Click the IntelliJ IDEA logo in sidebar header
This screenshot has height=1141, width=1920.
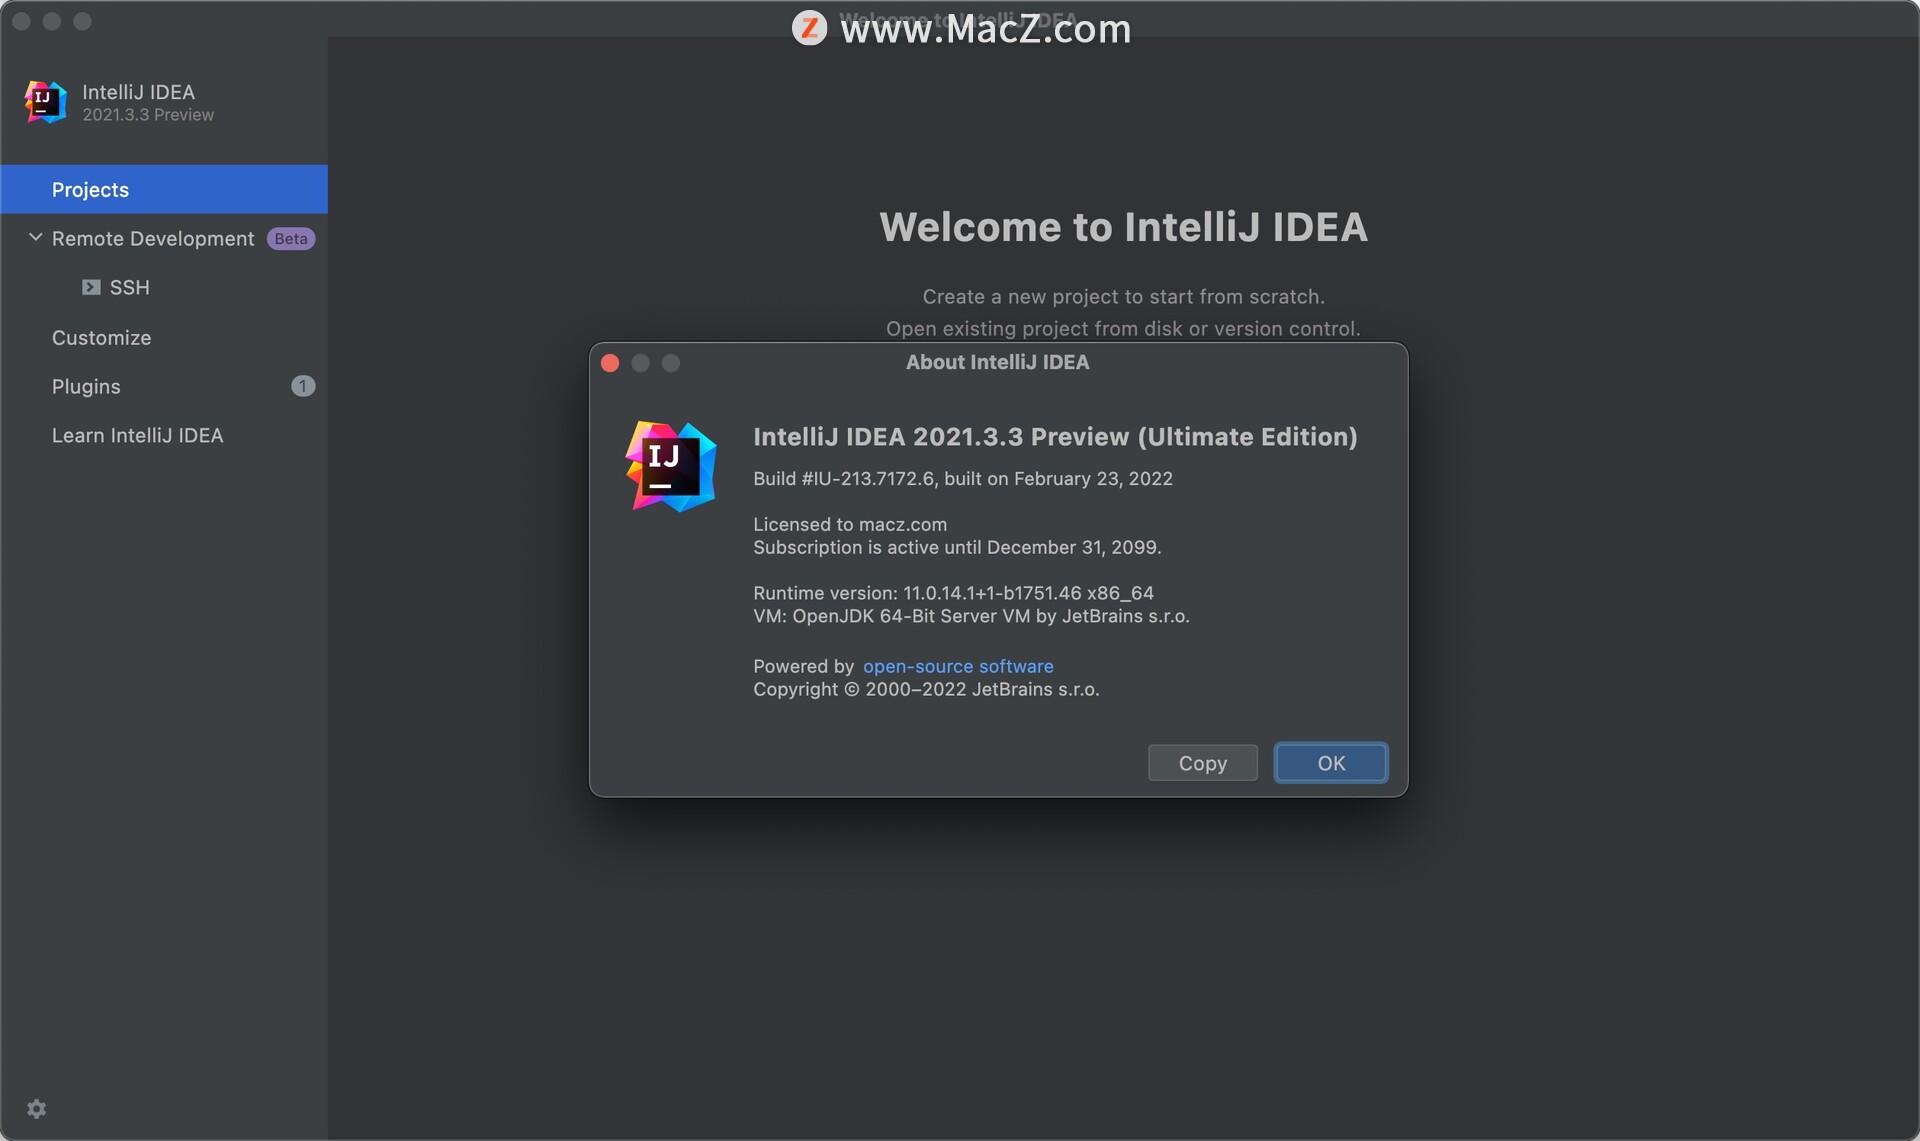tap(46, 102)
